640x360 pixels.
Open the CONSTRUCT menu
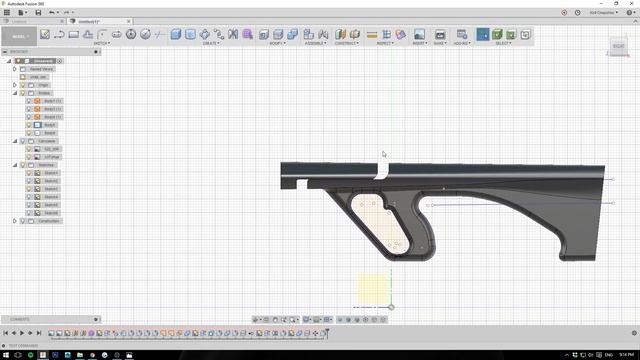[x=347, y=43]
